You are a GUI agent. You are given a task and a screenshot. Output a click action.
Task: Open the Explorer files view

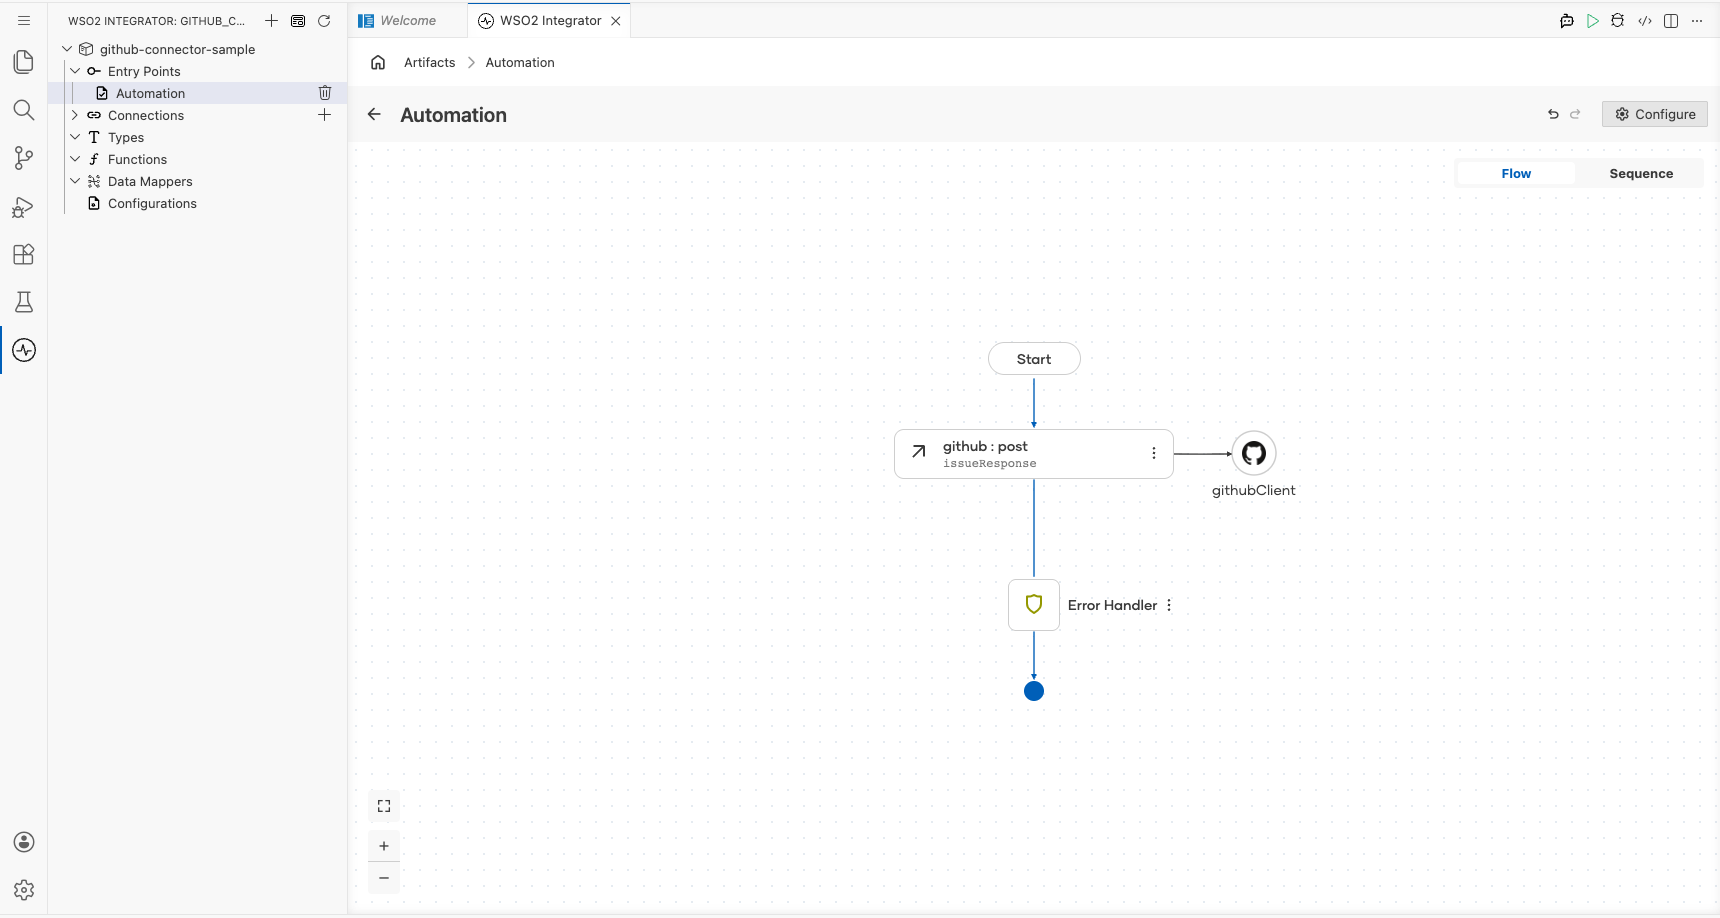[24, 62]
